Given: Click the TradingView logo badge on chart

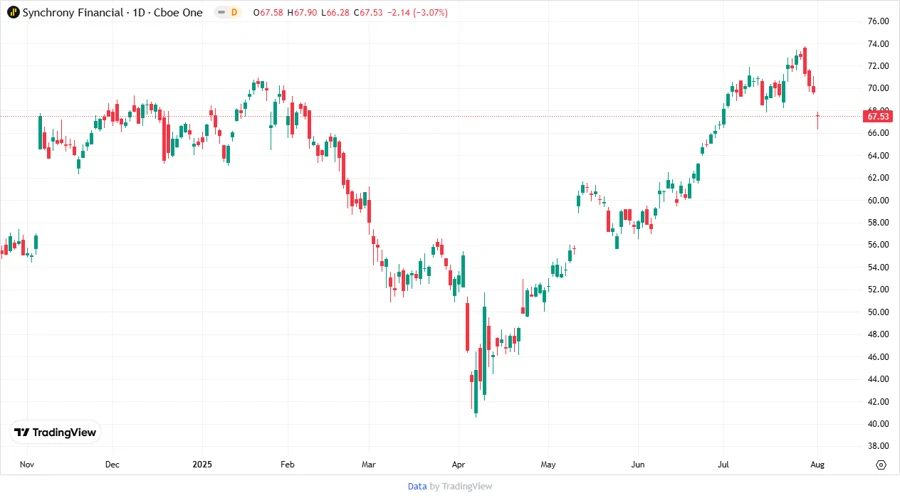Looking at the screenshot, I should pos(55,432).
